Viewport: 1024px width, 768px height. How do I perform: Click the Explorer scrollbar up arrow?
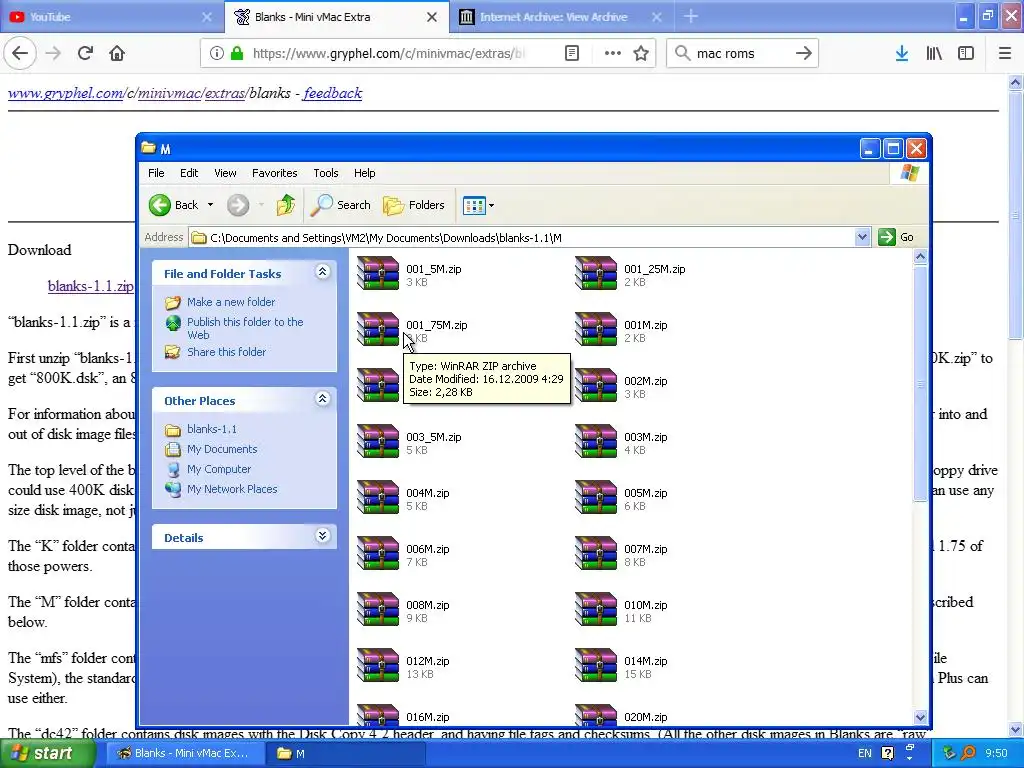pos(920,257)
